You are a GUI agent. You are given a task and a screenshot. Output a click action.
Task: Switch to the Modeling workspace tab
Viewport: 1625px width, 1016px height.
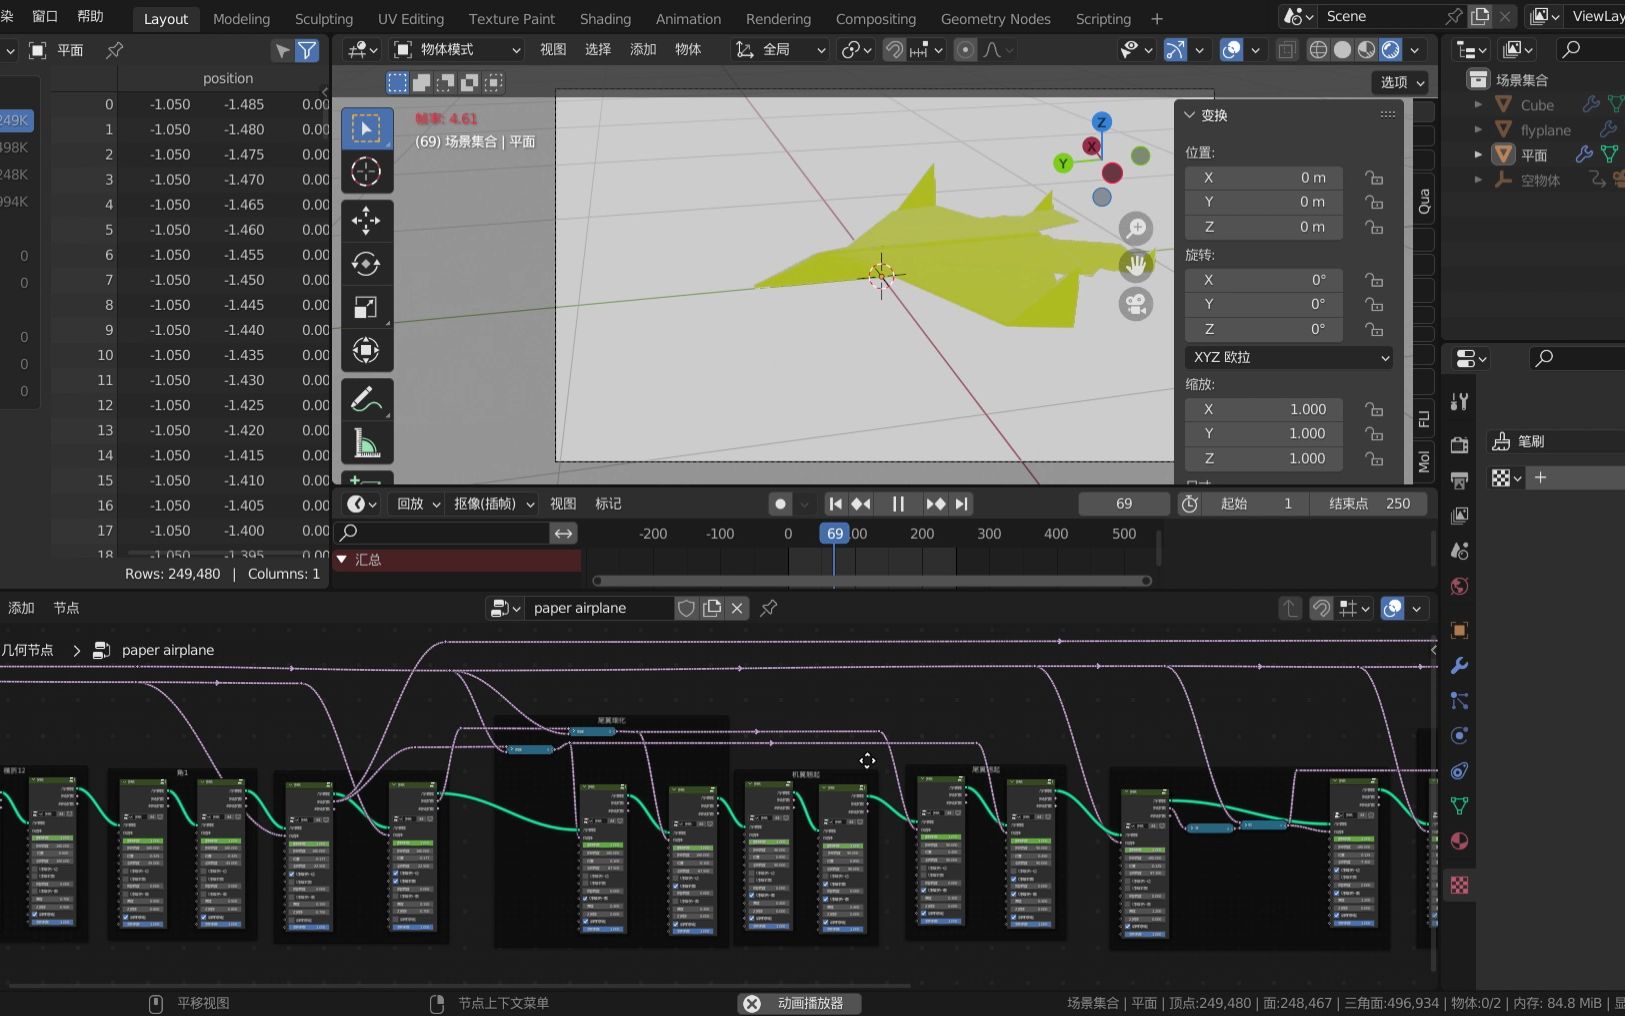(x=241, y=19)
